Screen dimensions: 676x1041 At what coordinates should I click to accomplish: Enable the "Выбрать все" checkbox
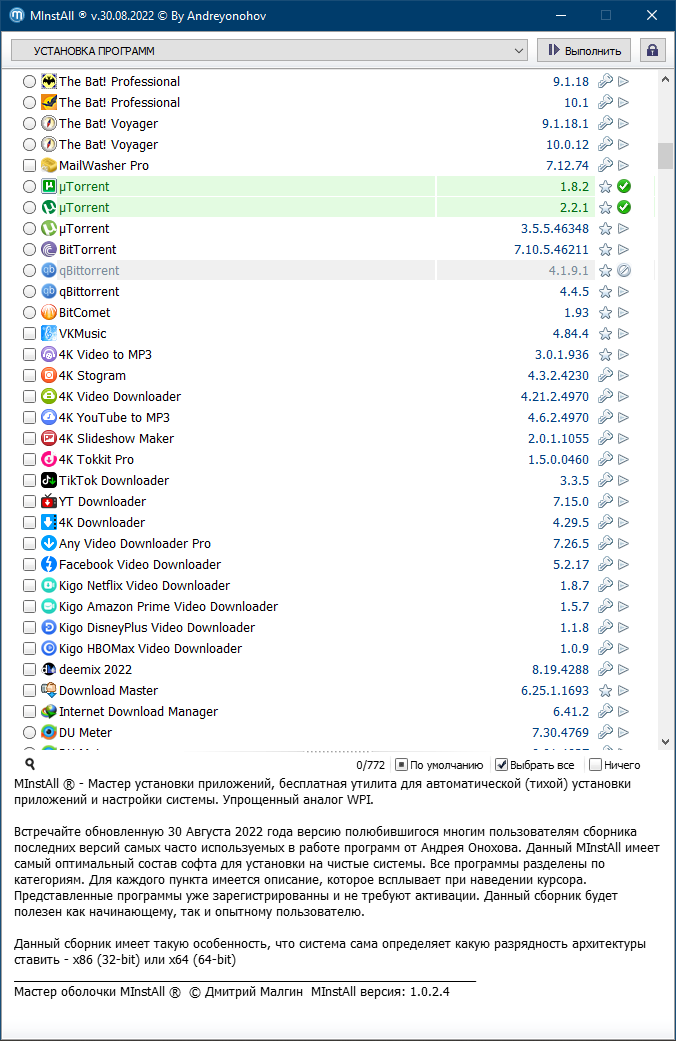click(503, 765)
